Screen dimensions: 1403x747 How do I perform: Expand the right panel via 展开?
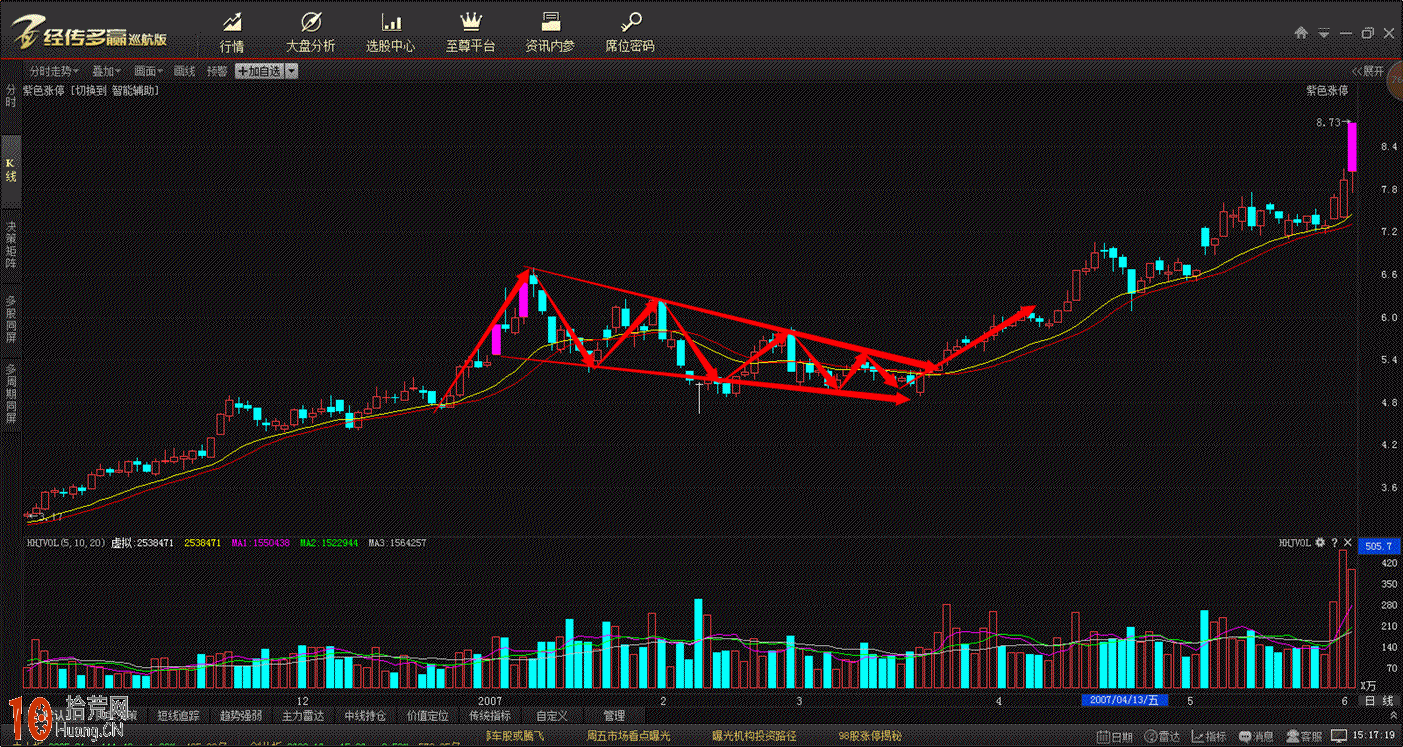point(1368,71)
